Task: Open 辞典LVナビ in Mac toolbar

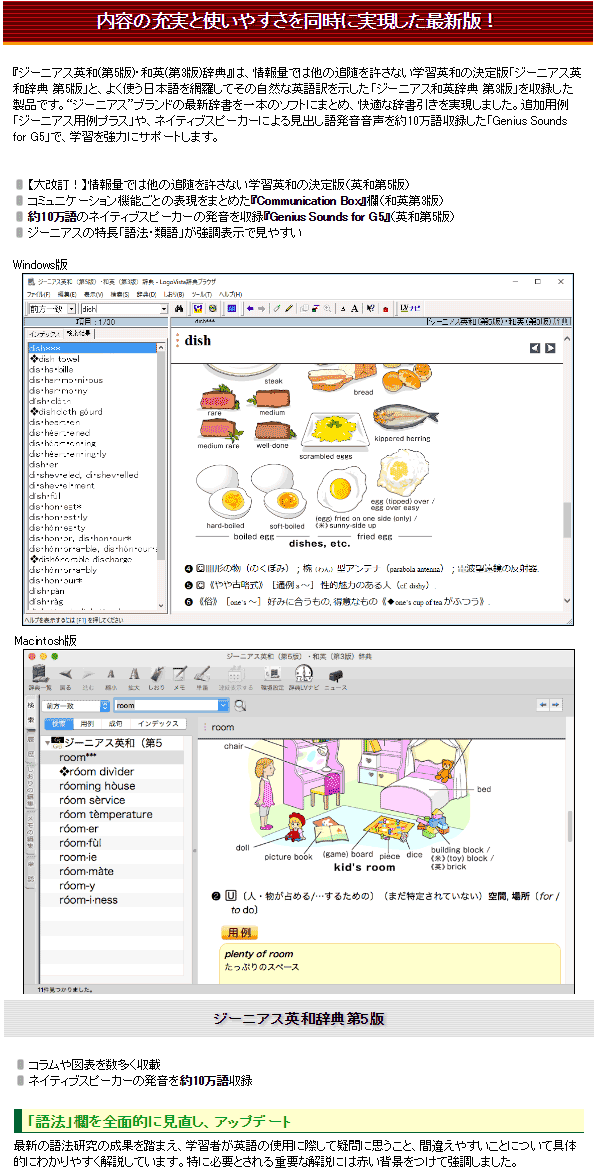Action: (304, 678)
